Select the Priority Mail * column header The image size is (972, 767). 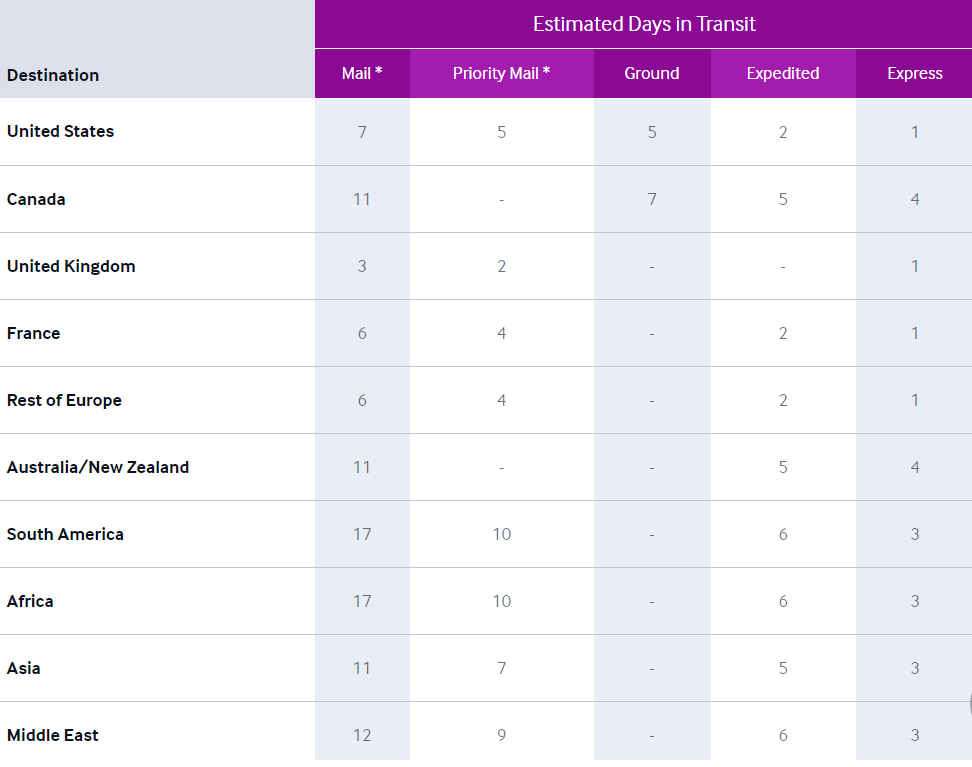[x=501, y=73]
